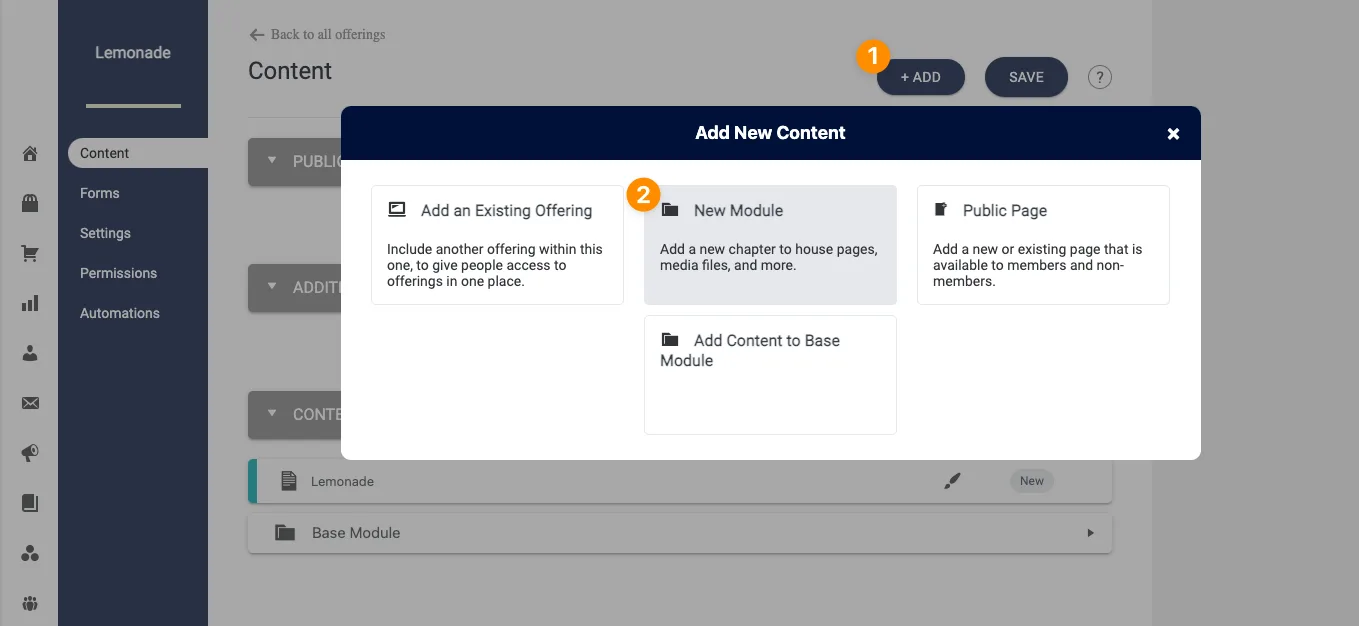This screenshot has height=626, width=1359.
Task: Click the SAVE button
Action: click(x=1026, y=76)
